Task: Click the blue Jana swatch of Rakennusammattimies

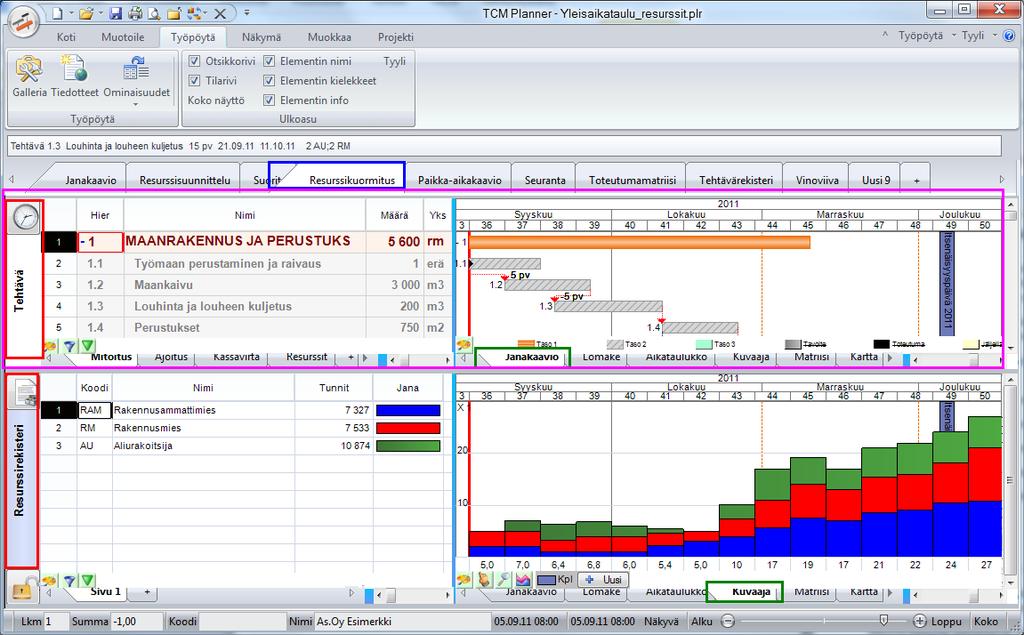Action: pyautogui.click(x=408, y=410)
